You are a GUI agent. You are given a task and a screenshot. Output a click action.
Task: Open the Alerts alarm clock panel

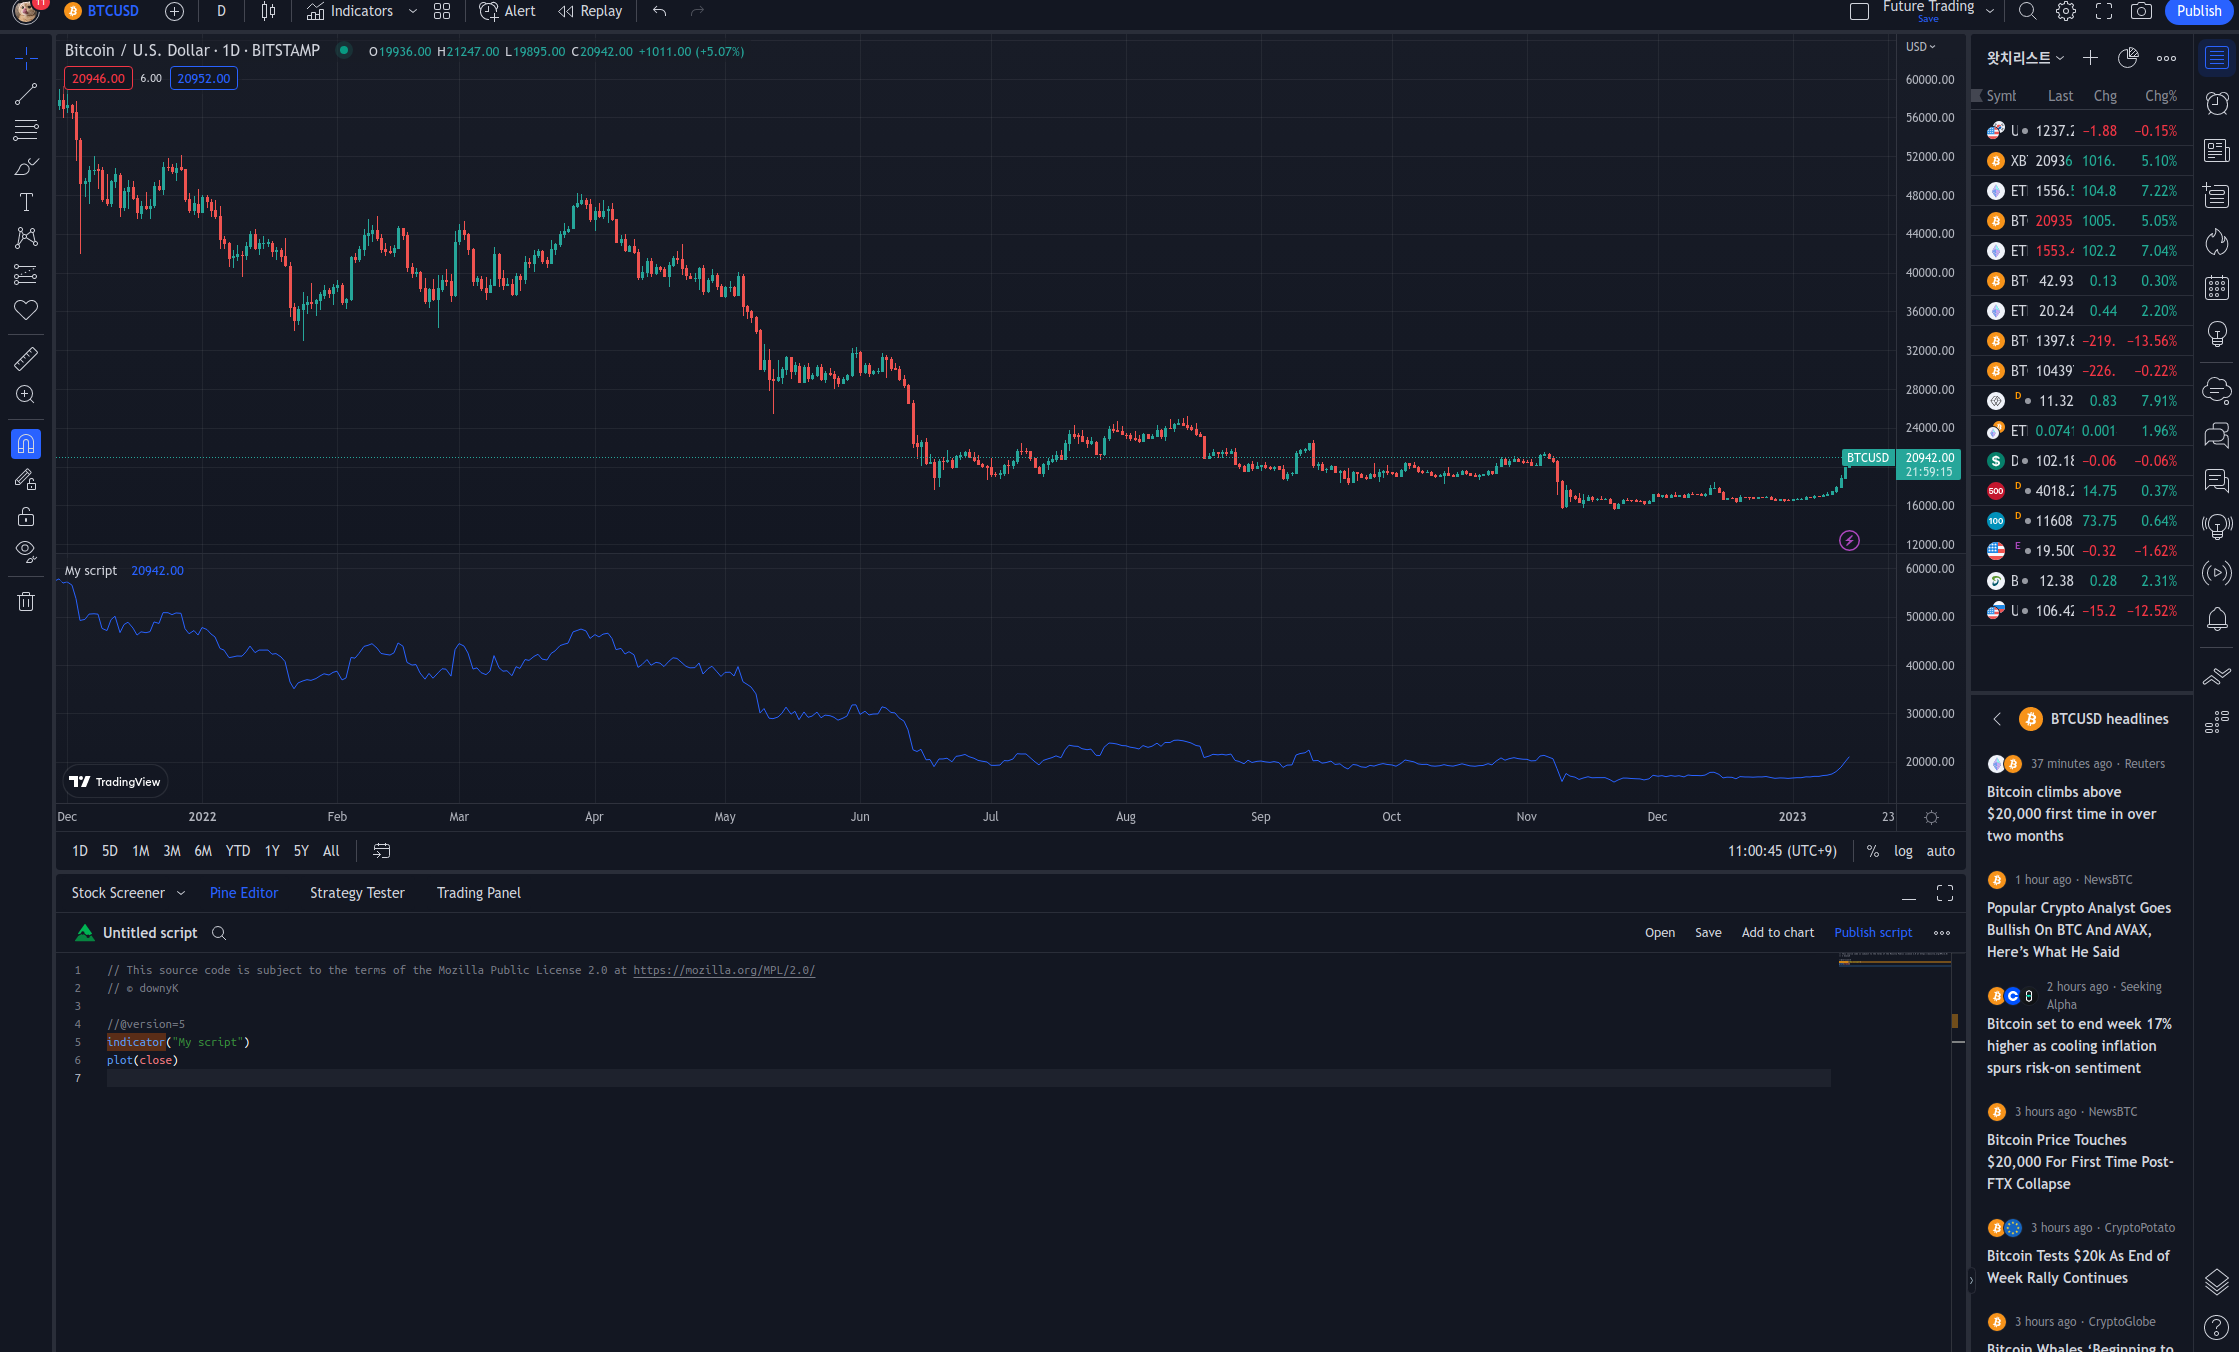pyautogui.click(x=2217, y=103)
